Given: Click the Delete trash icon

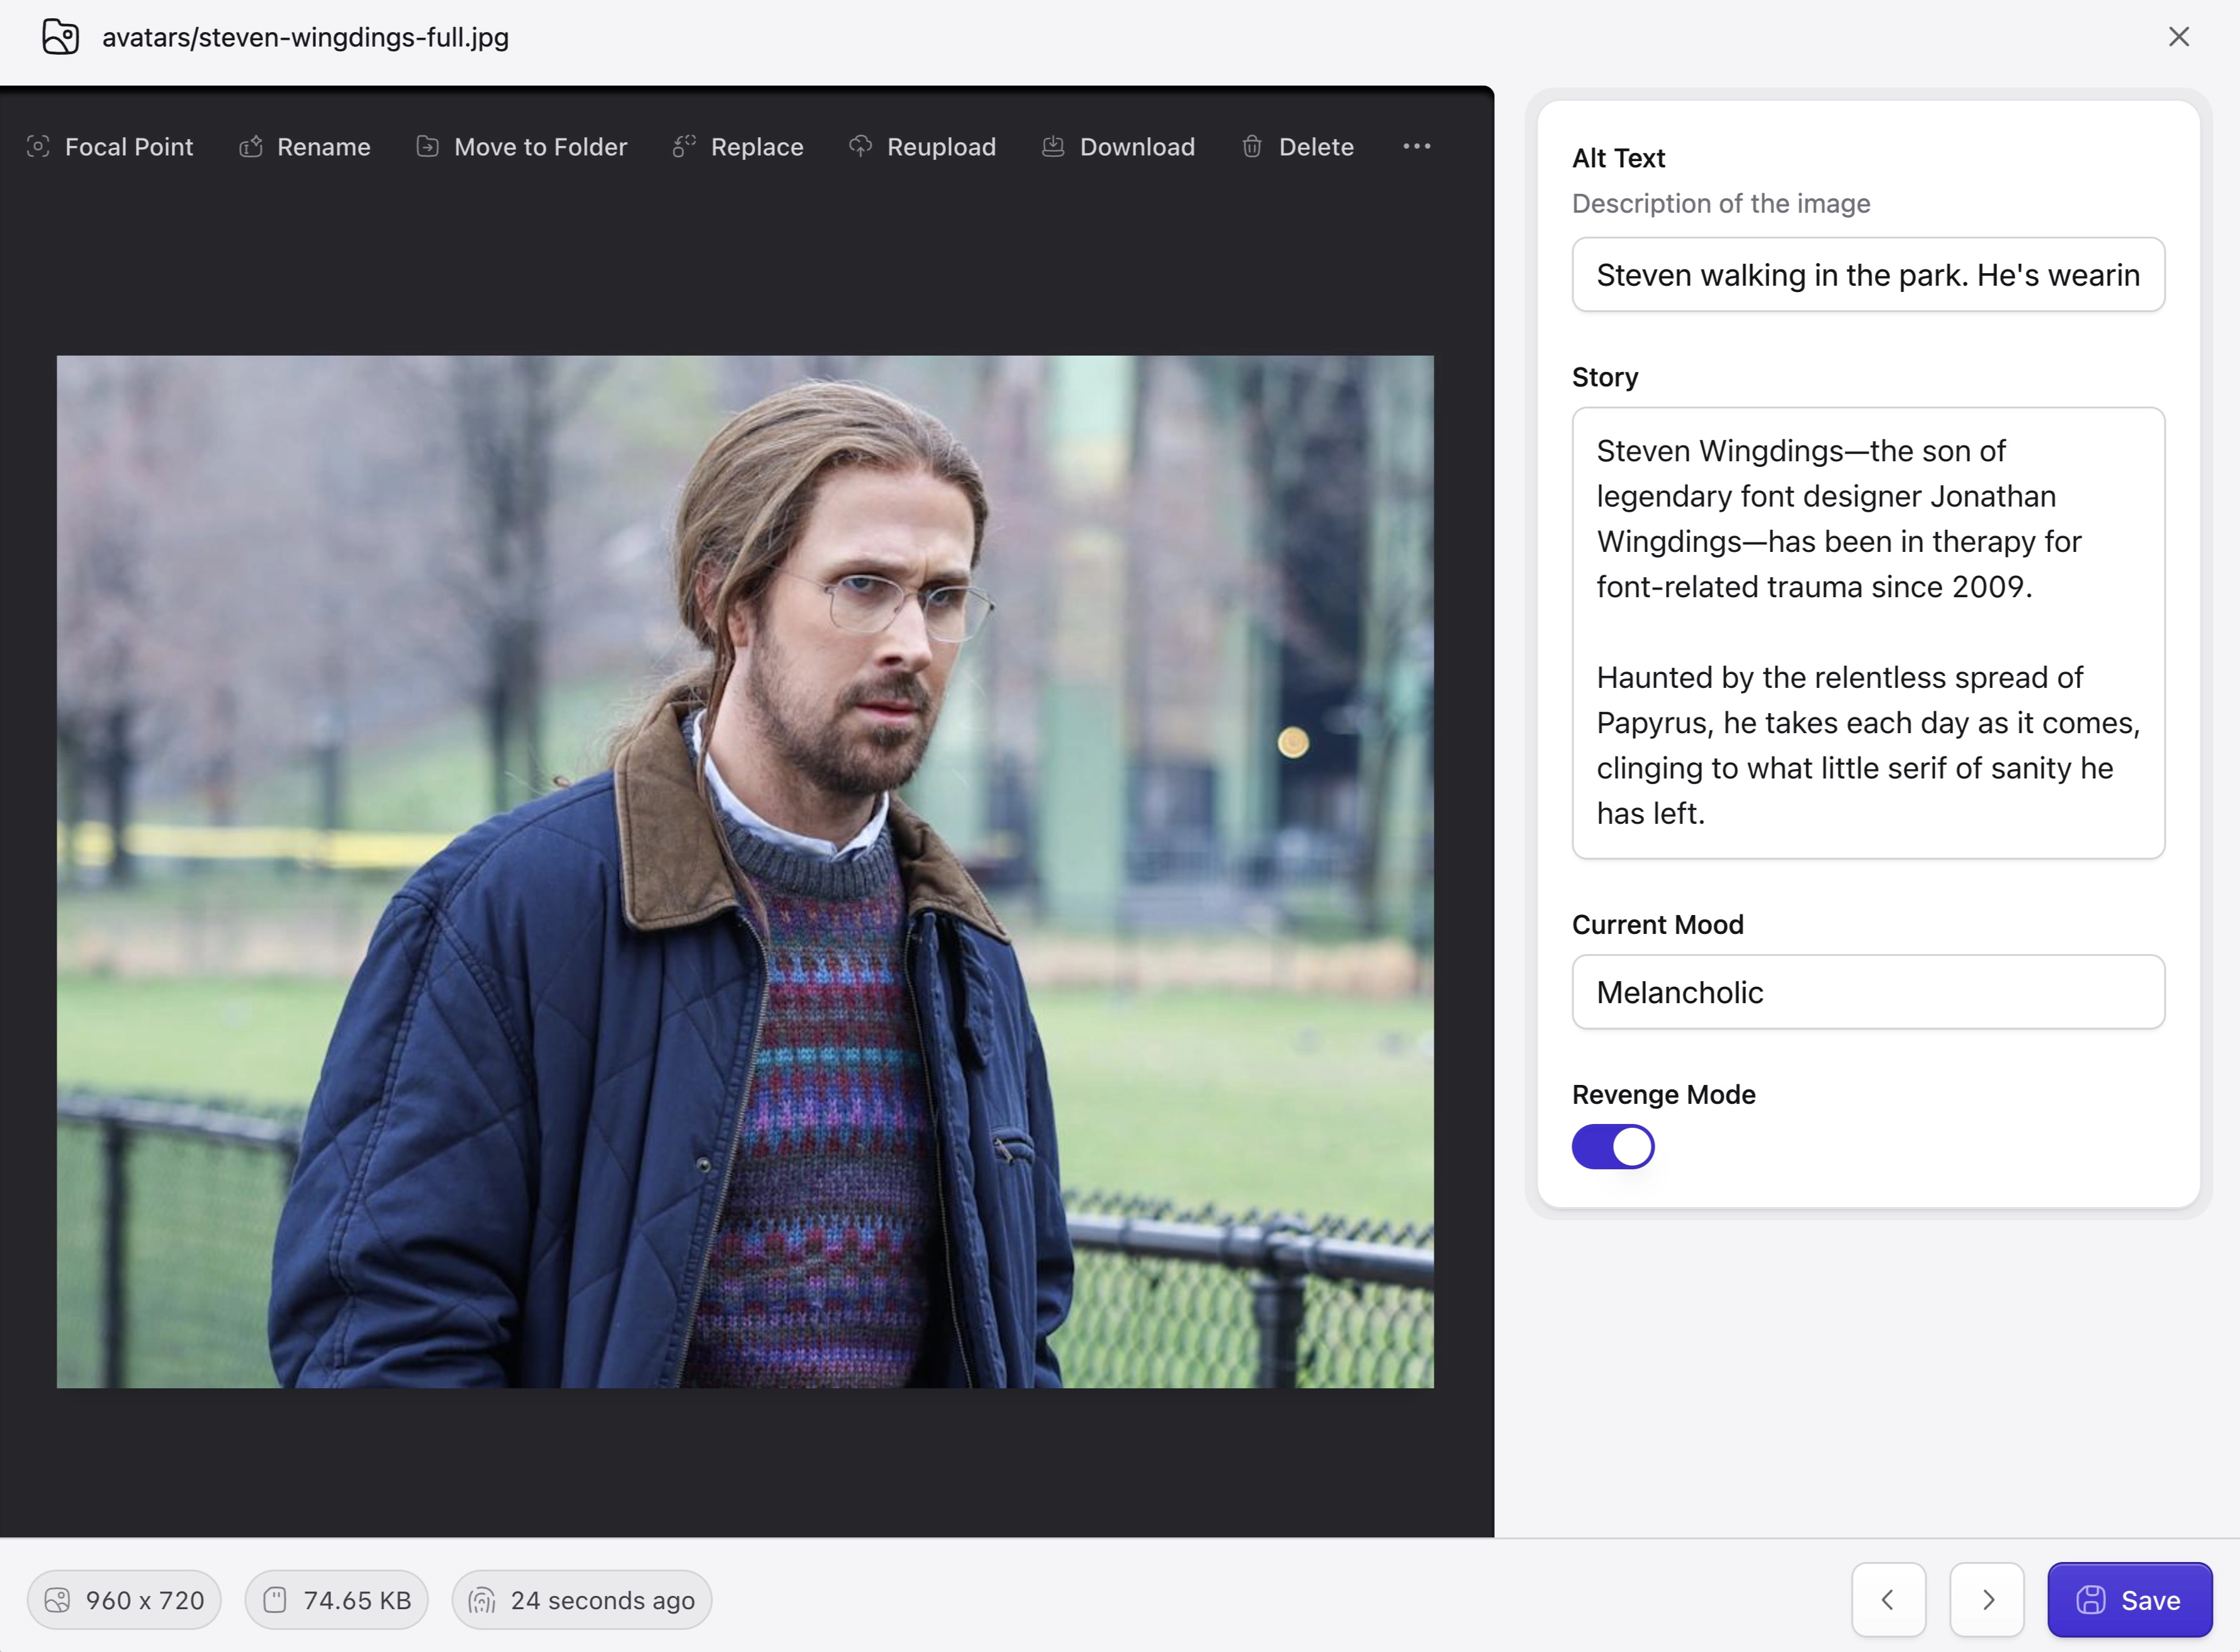Looking at the screenshot, I should (x=1252, y=146).
